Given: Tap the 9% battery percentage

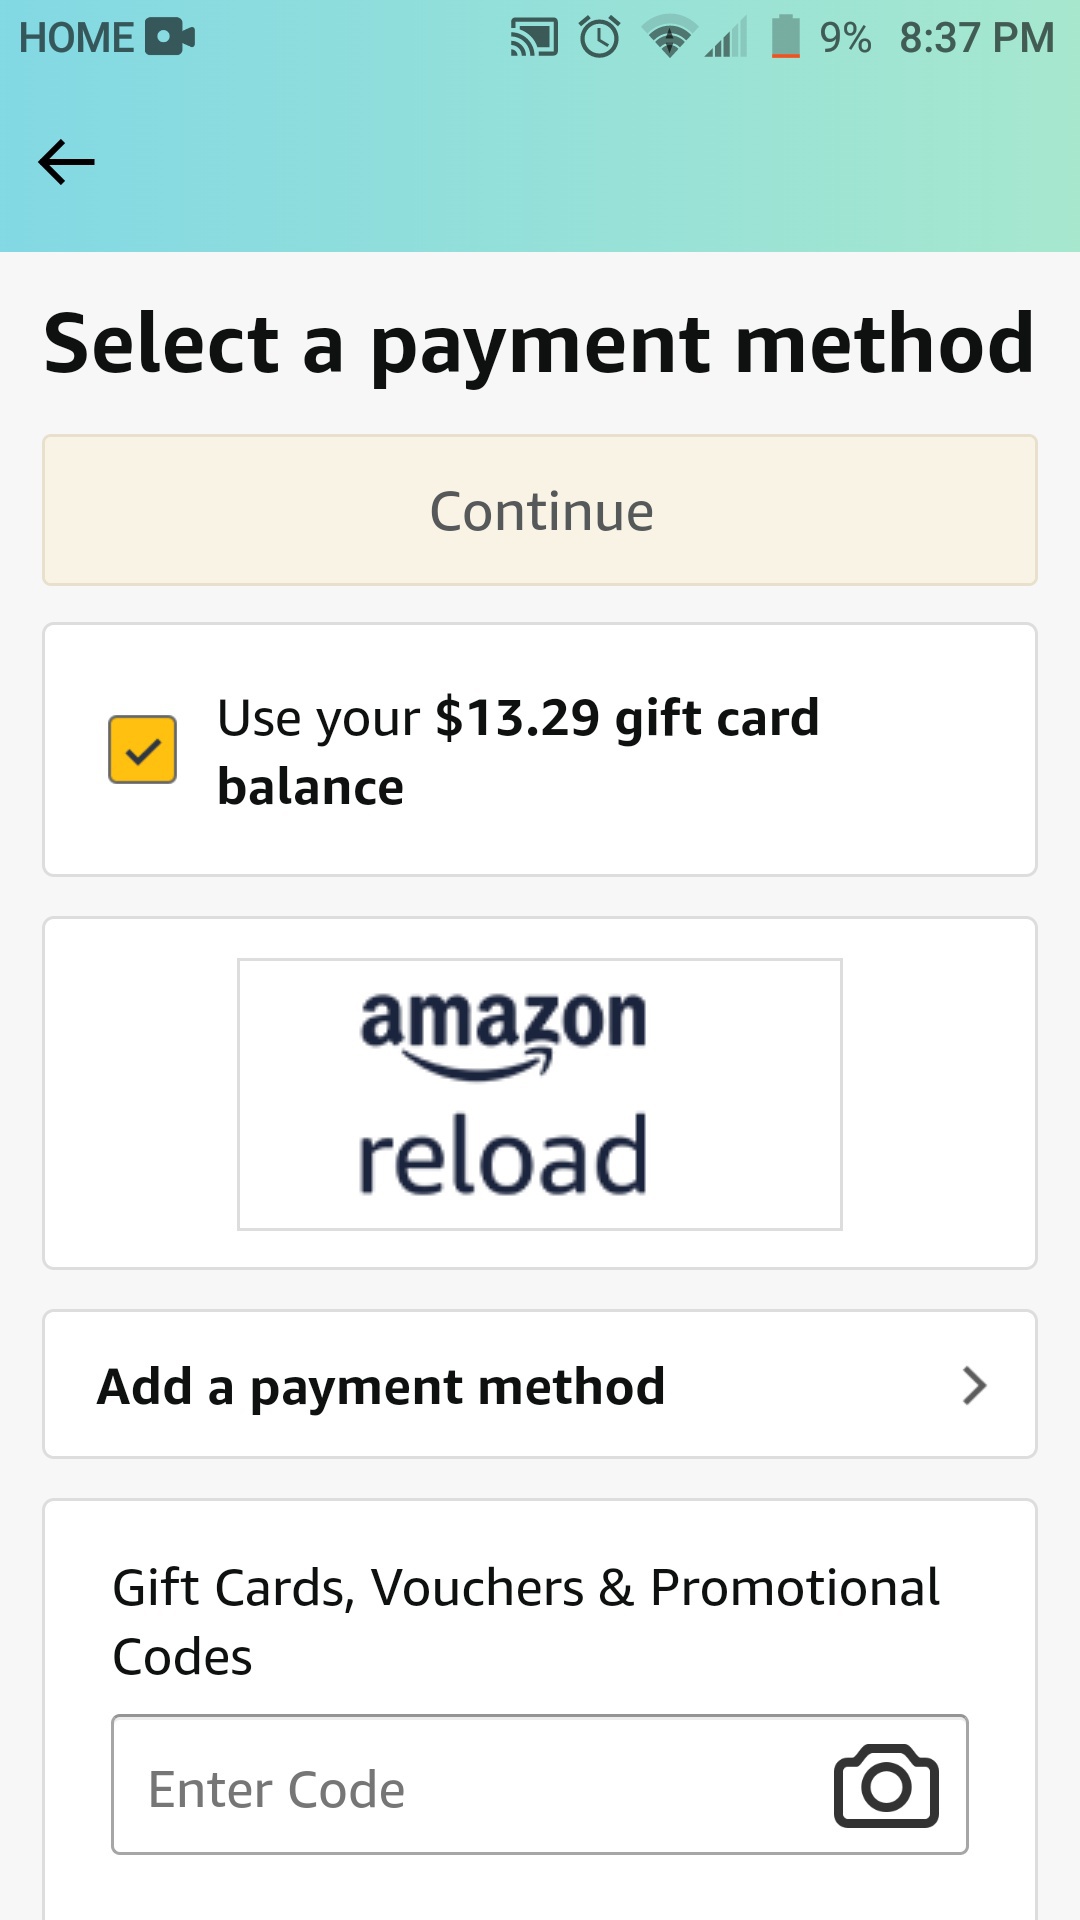Looking at the screenshot, I should (845, 38).
